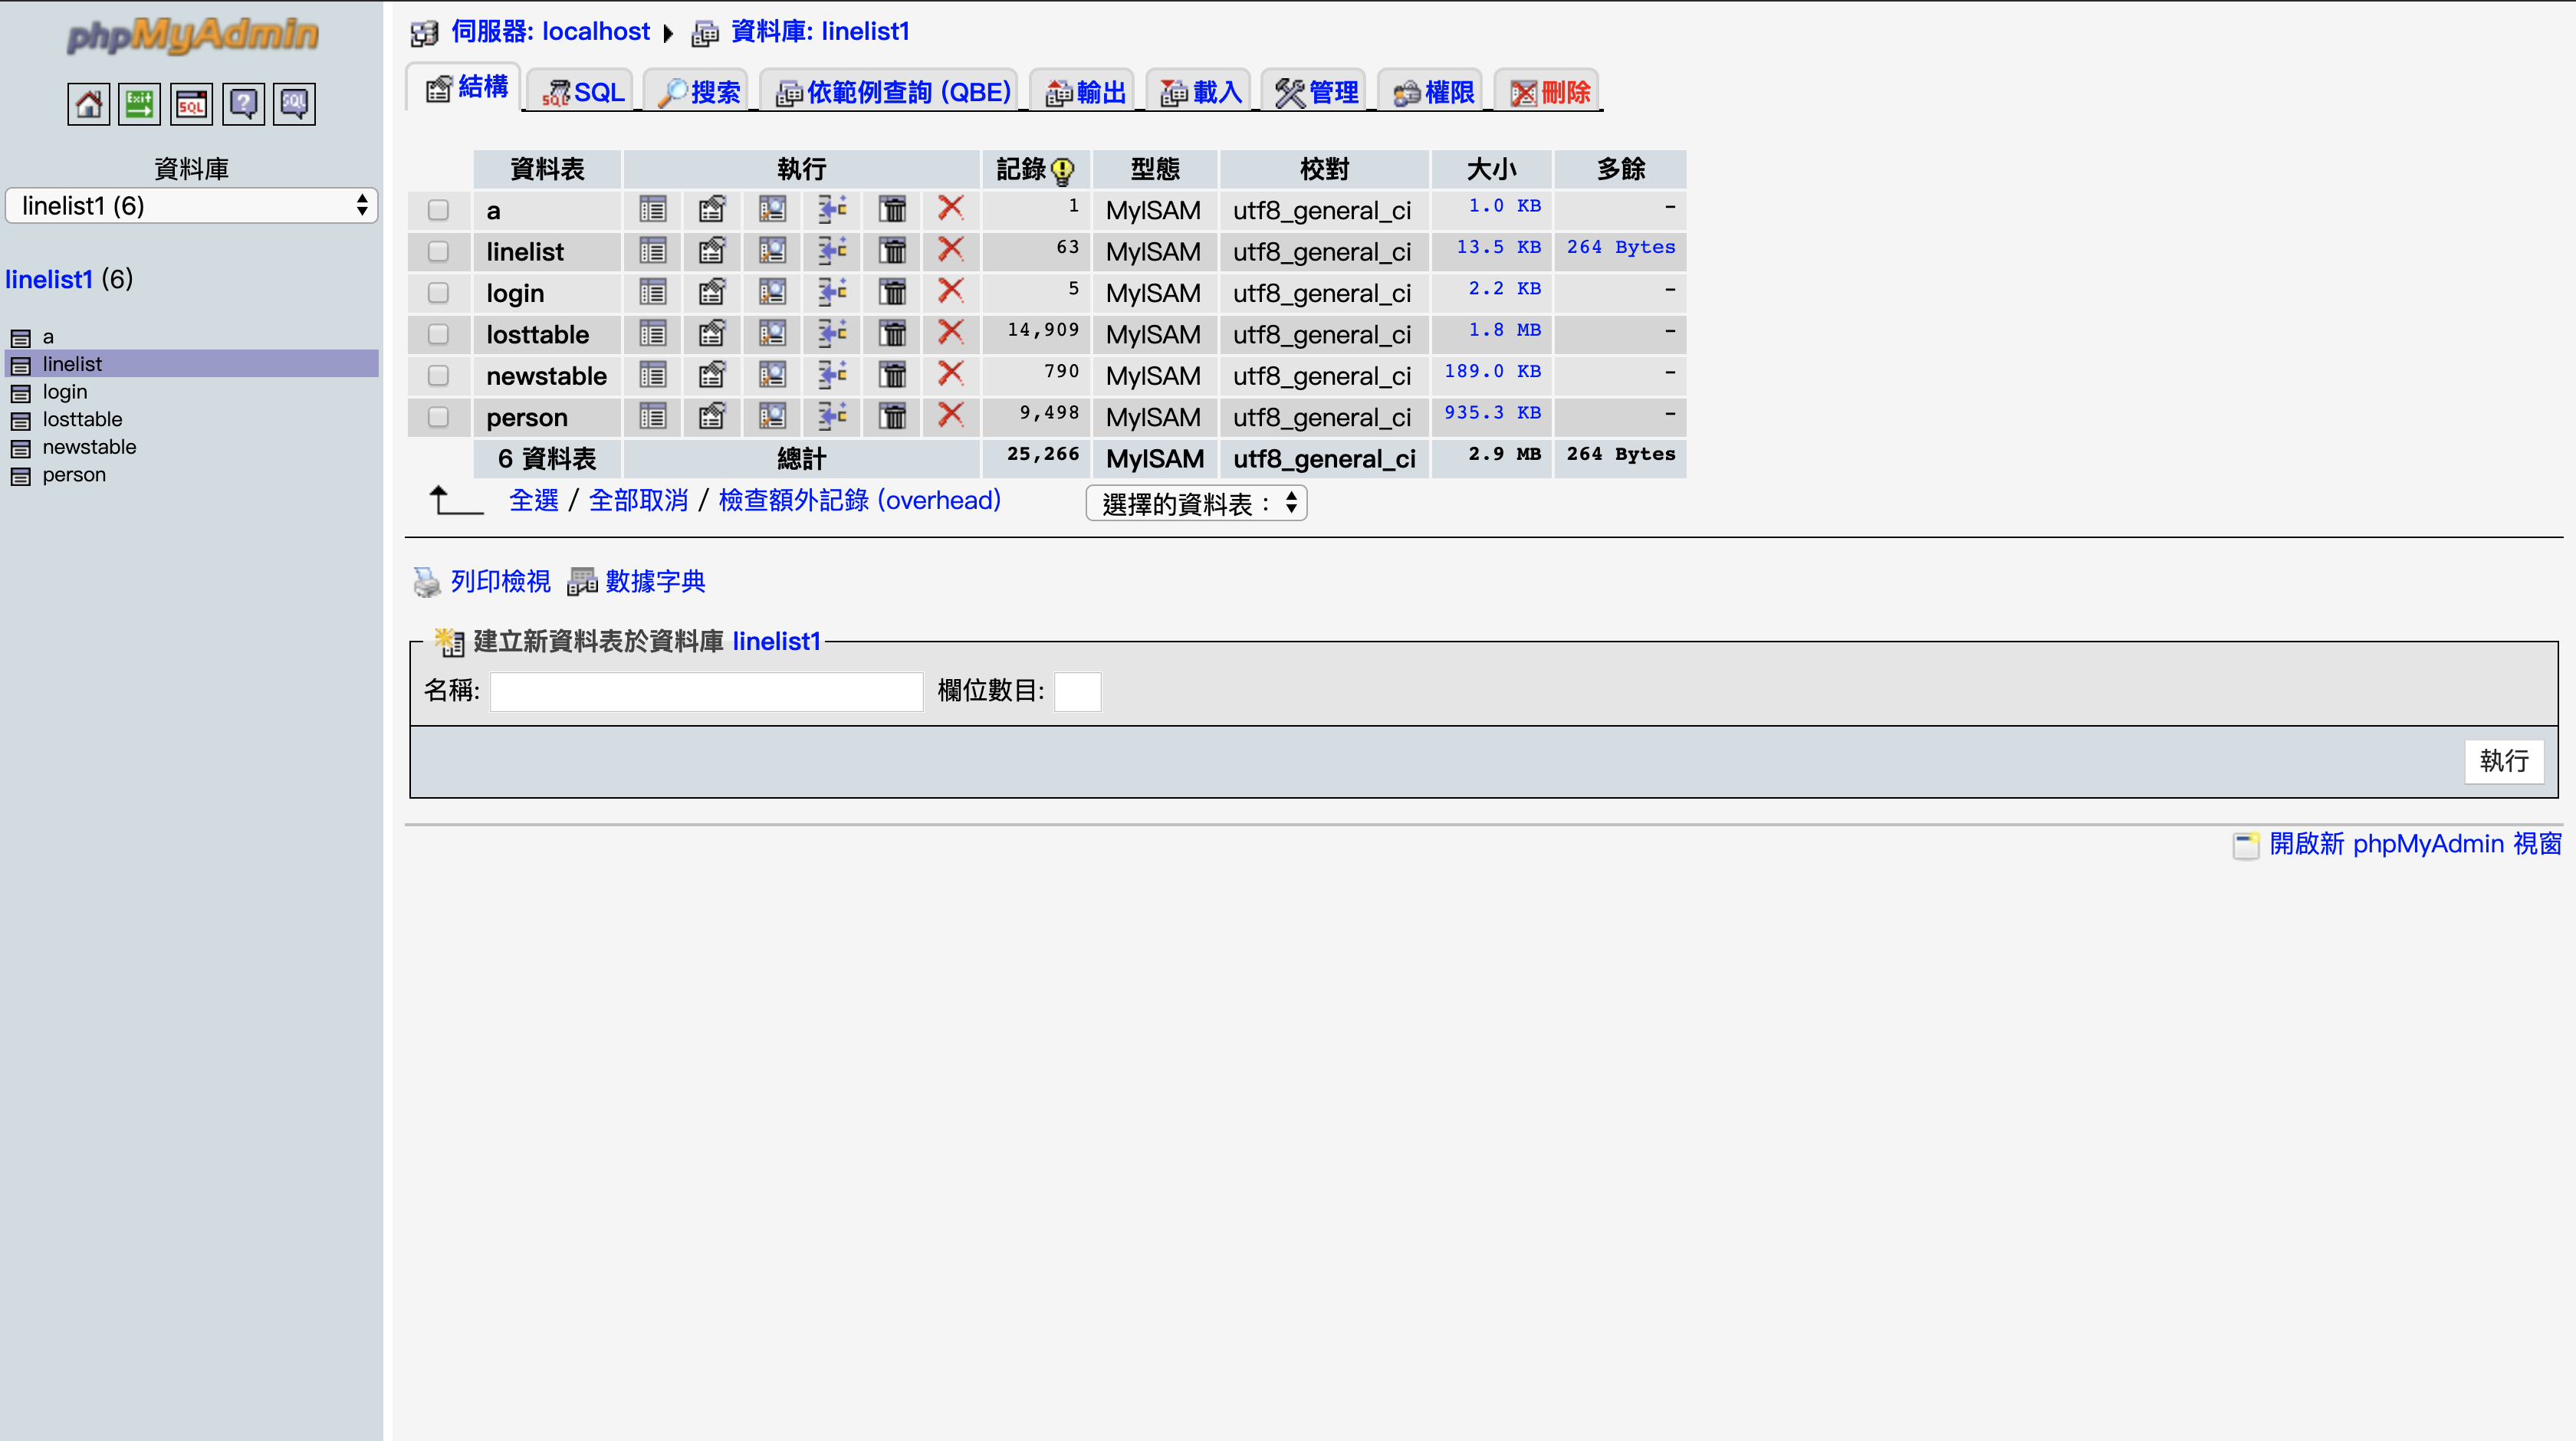Tick the checkbox for table linelist
The image size is (2576, 1441).
click(x=438, y=251)
